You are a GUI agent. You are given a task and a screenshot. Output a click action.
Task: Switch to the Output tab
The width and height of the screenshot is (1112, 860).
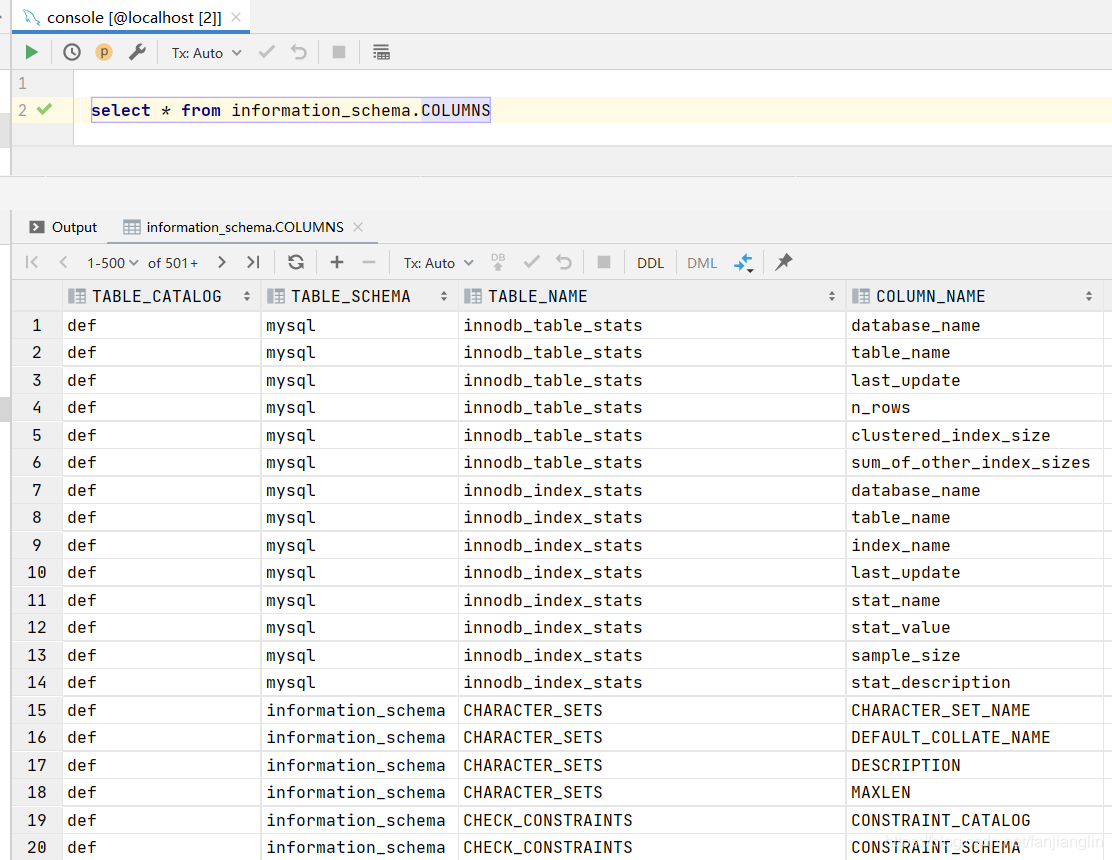tap(62, 228)
